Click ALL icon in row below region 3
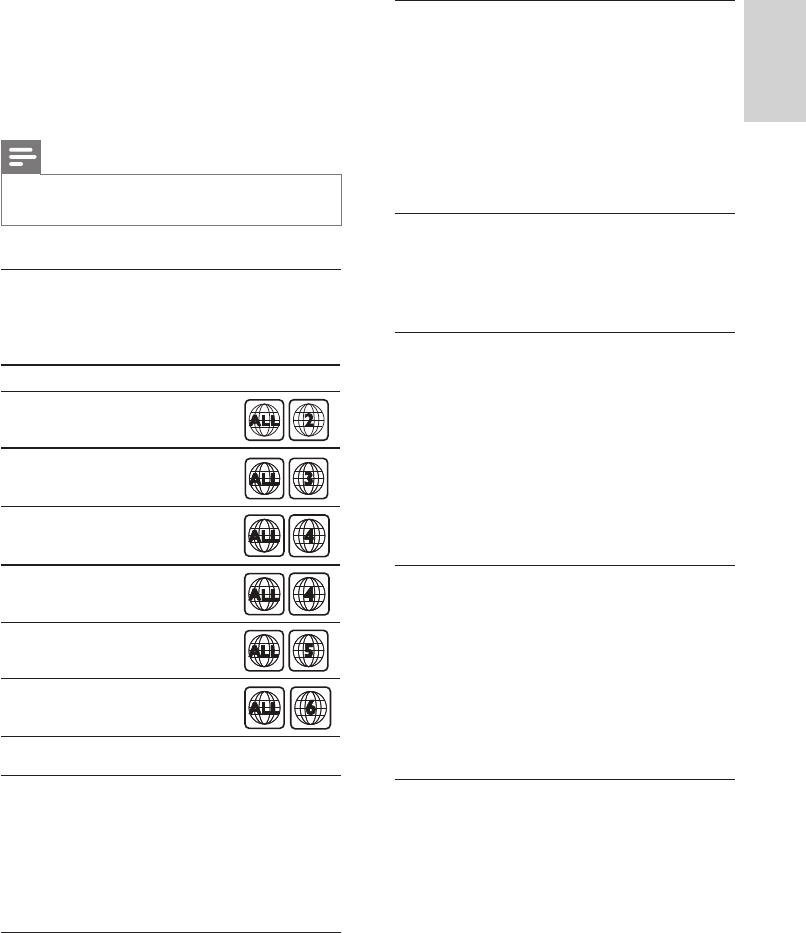Image resolution: width=806 pixels, height=933 pixels. pos(264,536)
